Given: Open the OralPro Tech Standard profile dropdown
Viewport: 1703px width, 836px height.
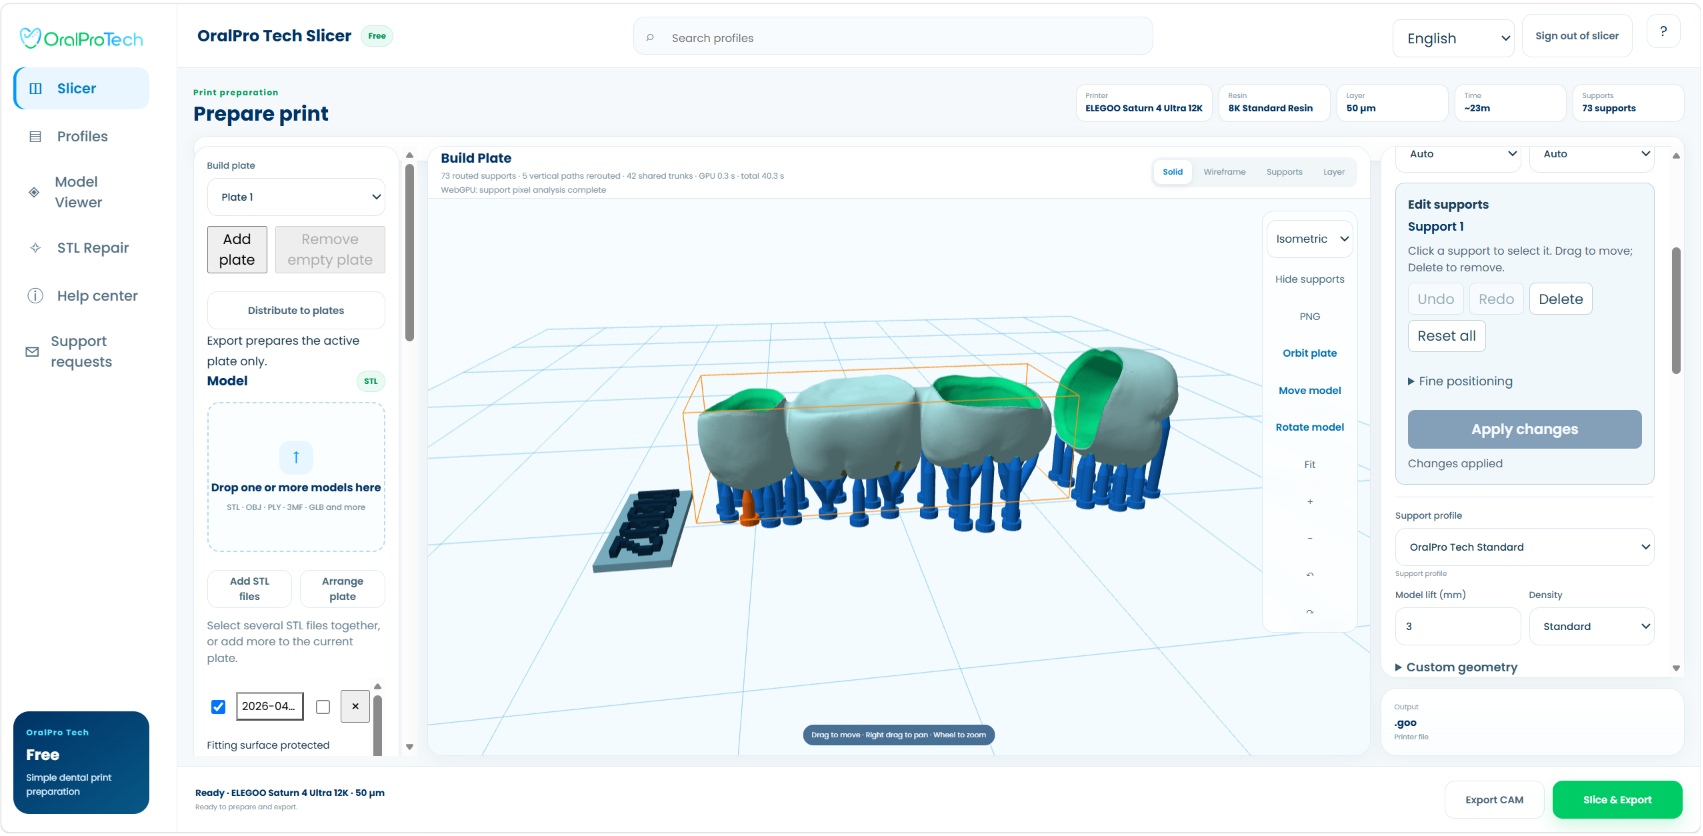Looking at the screenshot, I should [x=1524, y=547].
